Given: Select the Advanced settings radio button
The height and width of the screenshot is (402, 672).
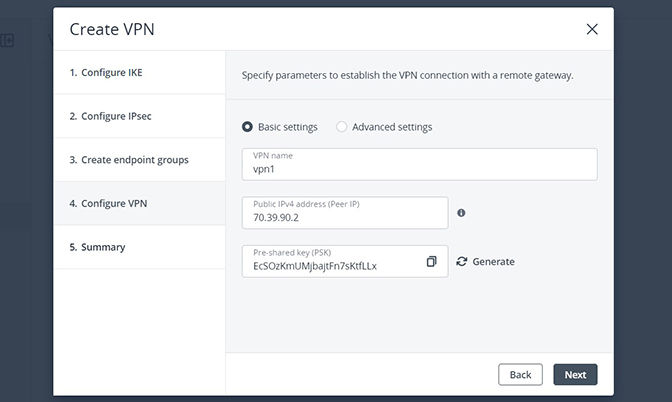Looking at the screenshot, I should point(342,127).
